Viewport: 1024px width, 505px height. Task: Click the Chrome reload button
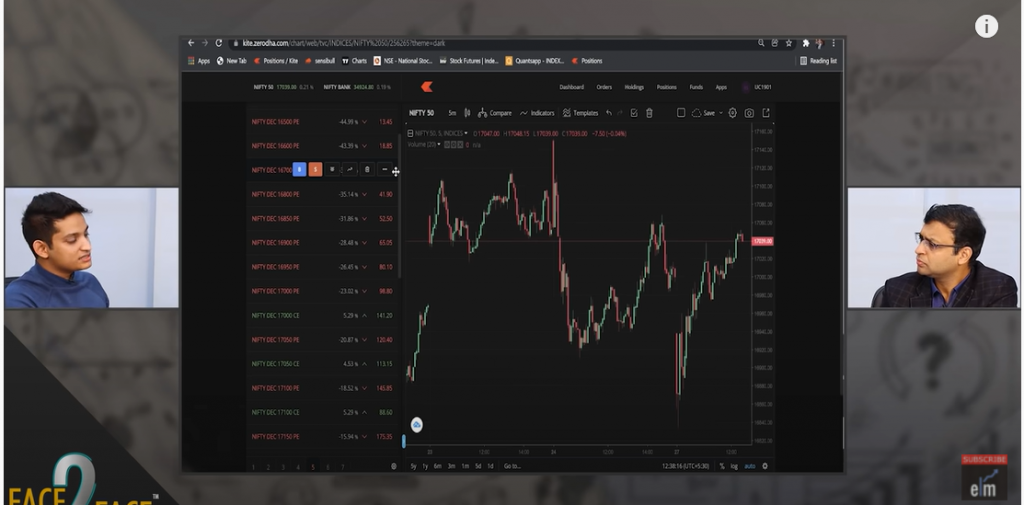[219, 43]
